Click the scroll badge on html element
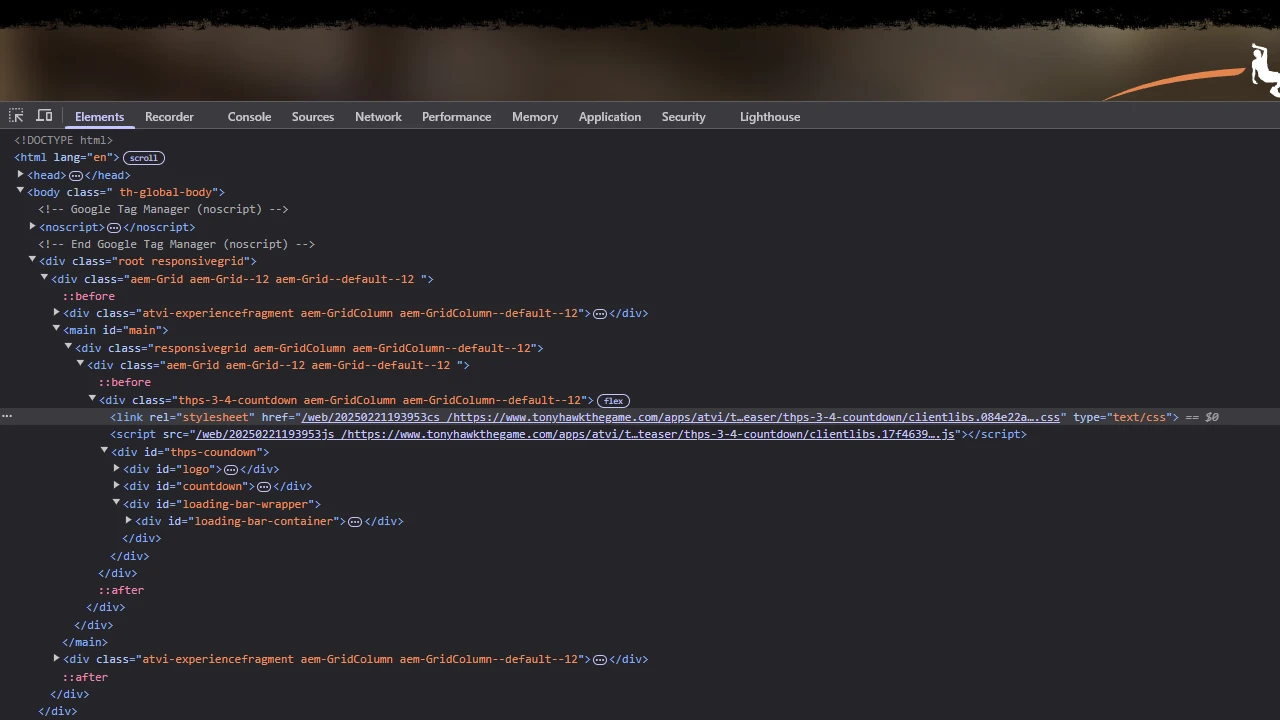Screen dimensions: 1280x720 pos(144,158)
